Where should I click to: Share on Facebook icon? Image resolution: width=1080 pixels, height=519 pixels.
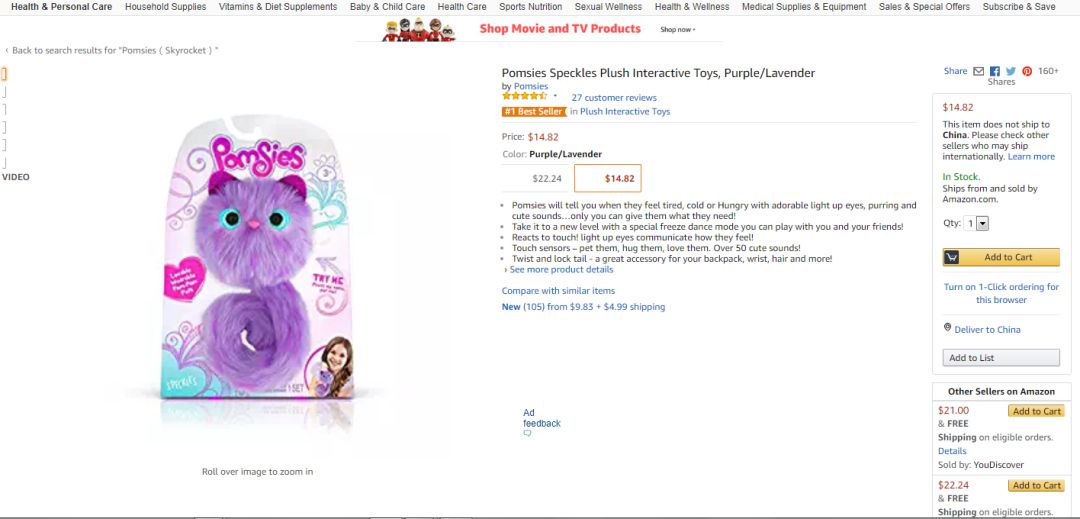coord(995,71)
